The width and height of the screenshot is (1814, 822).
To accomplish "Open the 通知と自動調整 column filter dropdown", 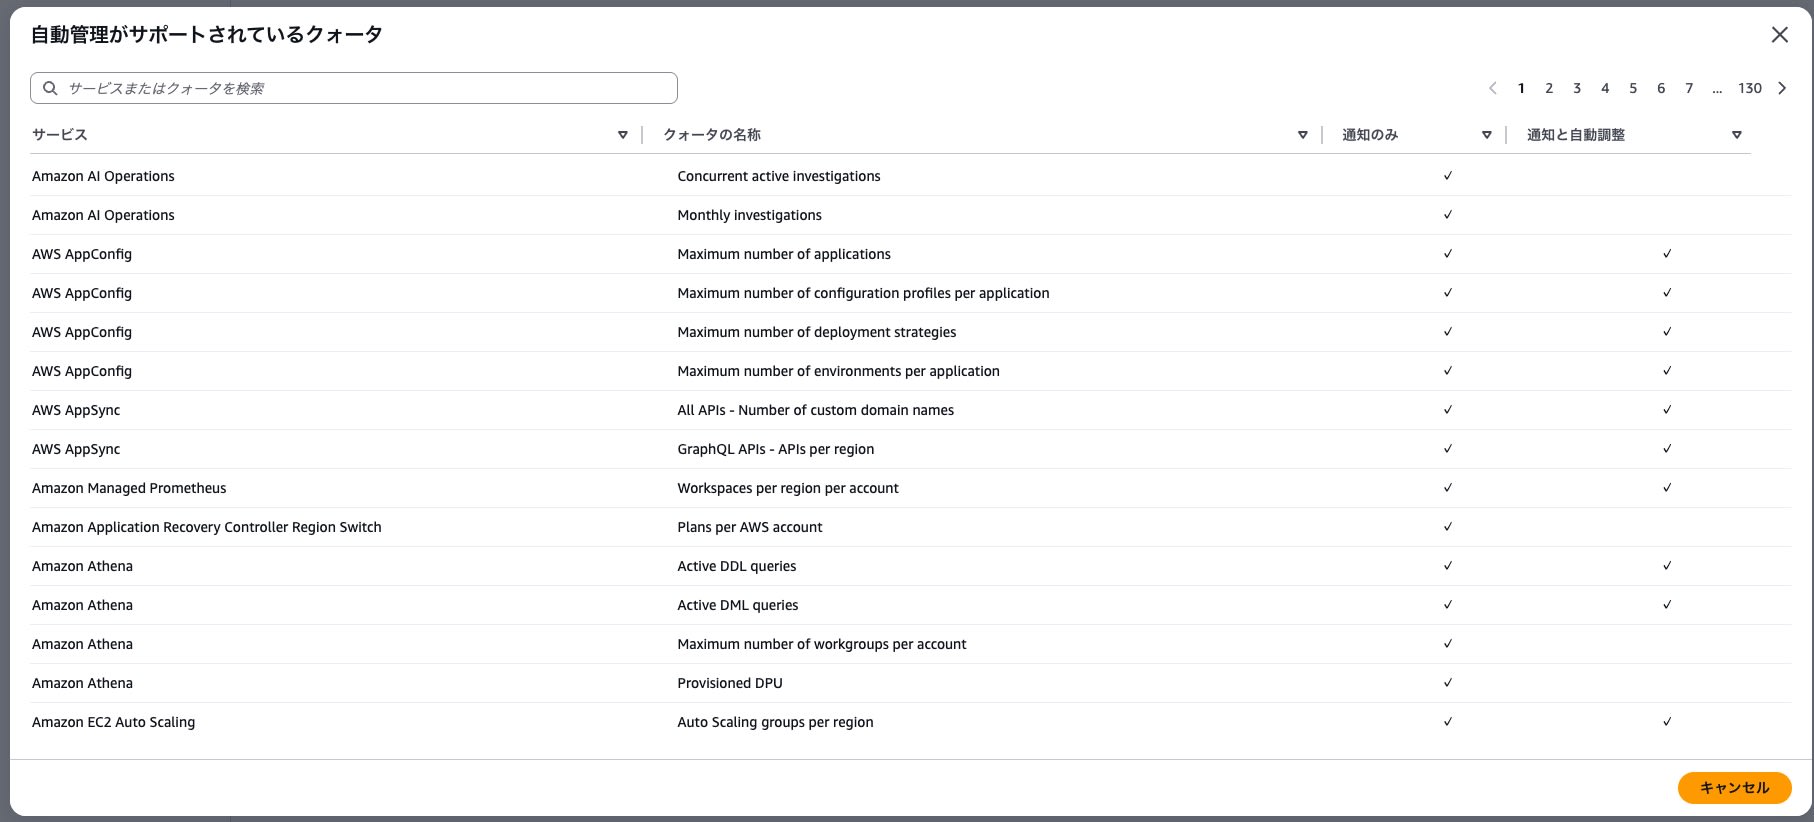I will pyautogui.click(x=1737, y=134).
